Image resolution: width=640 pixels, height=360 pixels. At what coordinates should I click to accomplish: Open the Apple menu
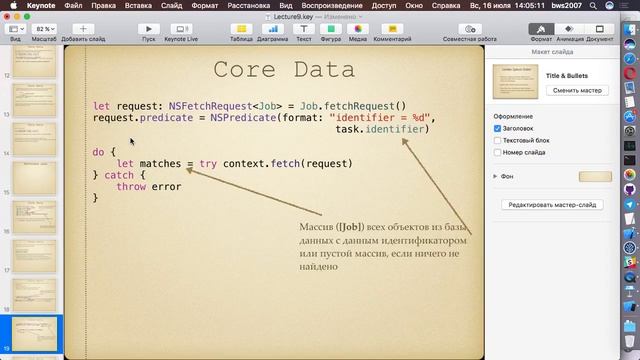[13, 6]
